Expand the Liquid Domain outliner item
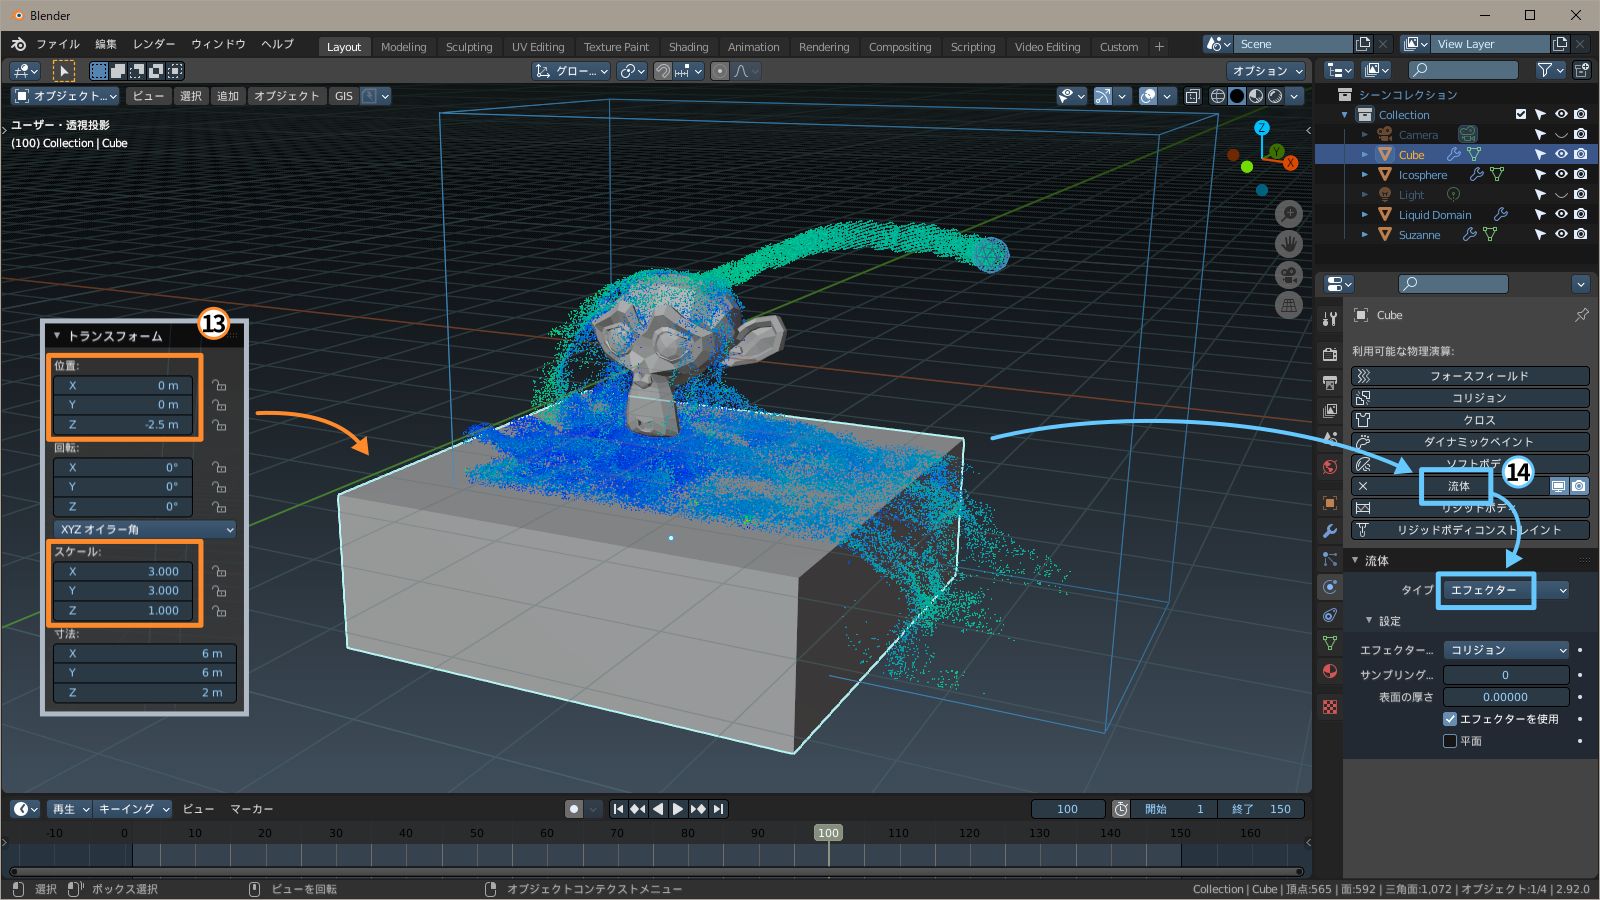Screen dimensions: 1600x900 1364,214
